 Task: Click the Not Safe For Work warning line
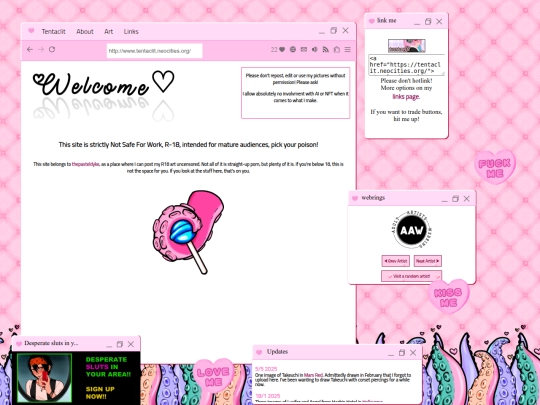(188, 145)
